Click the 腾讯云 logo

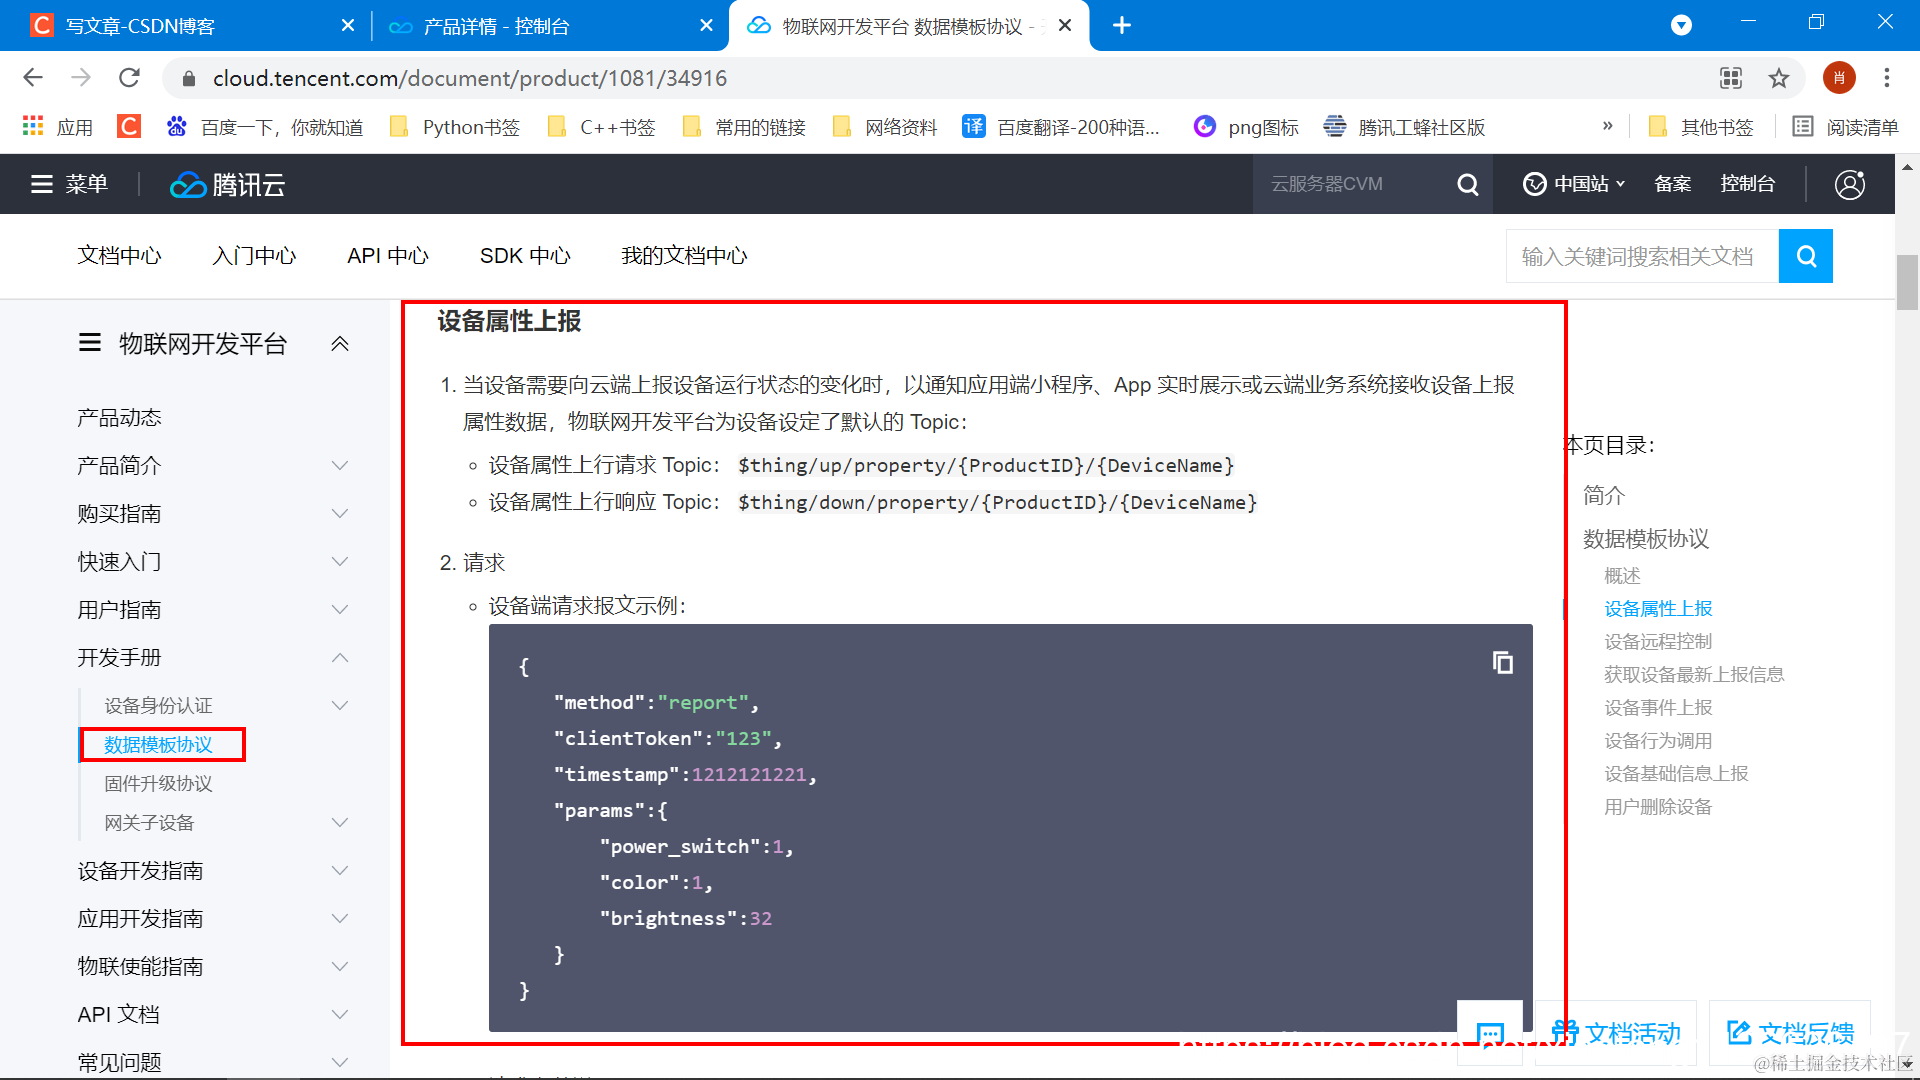(x=228, y=185)
